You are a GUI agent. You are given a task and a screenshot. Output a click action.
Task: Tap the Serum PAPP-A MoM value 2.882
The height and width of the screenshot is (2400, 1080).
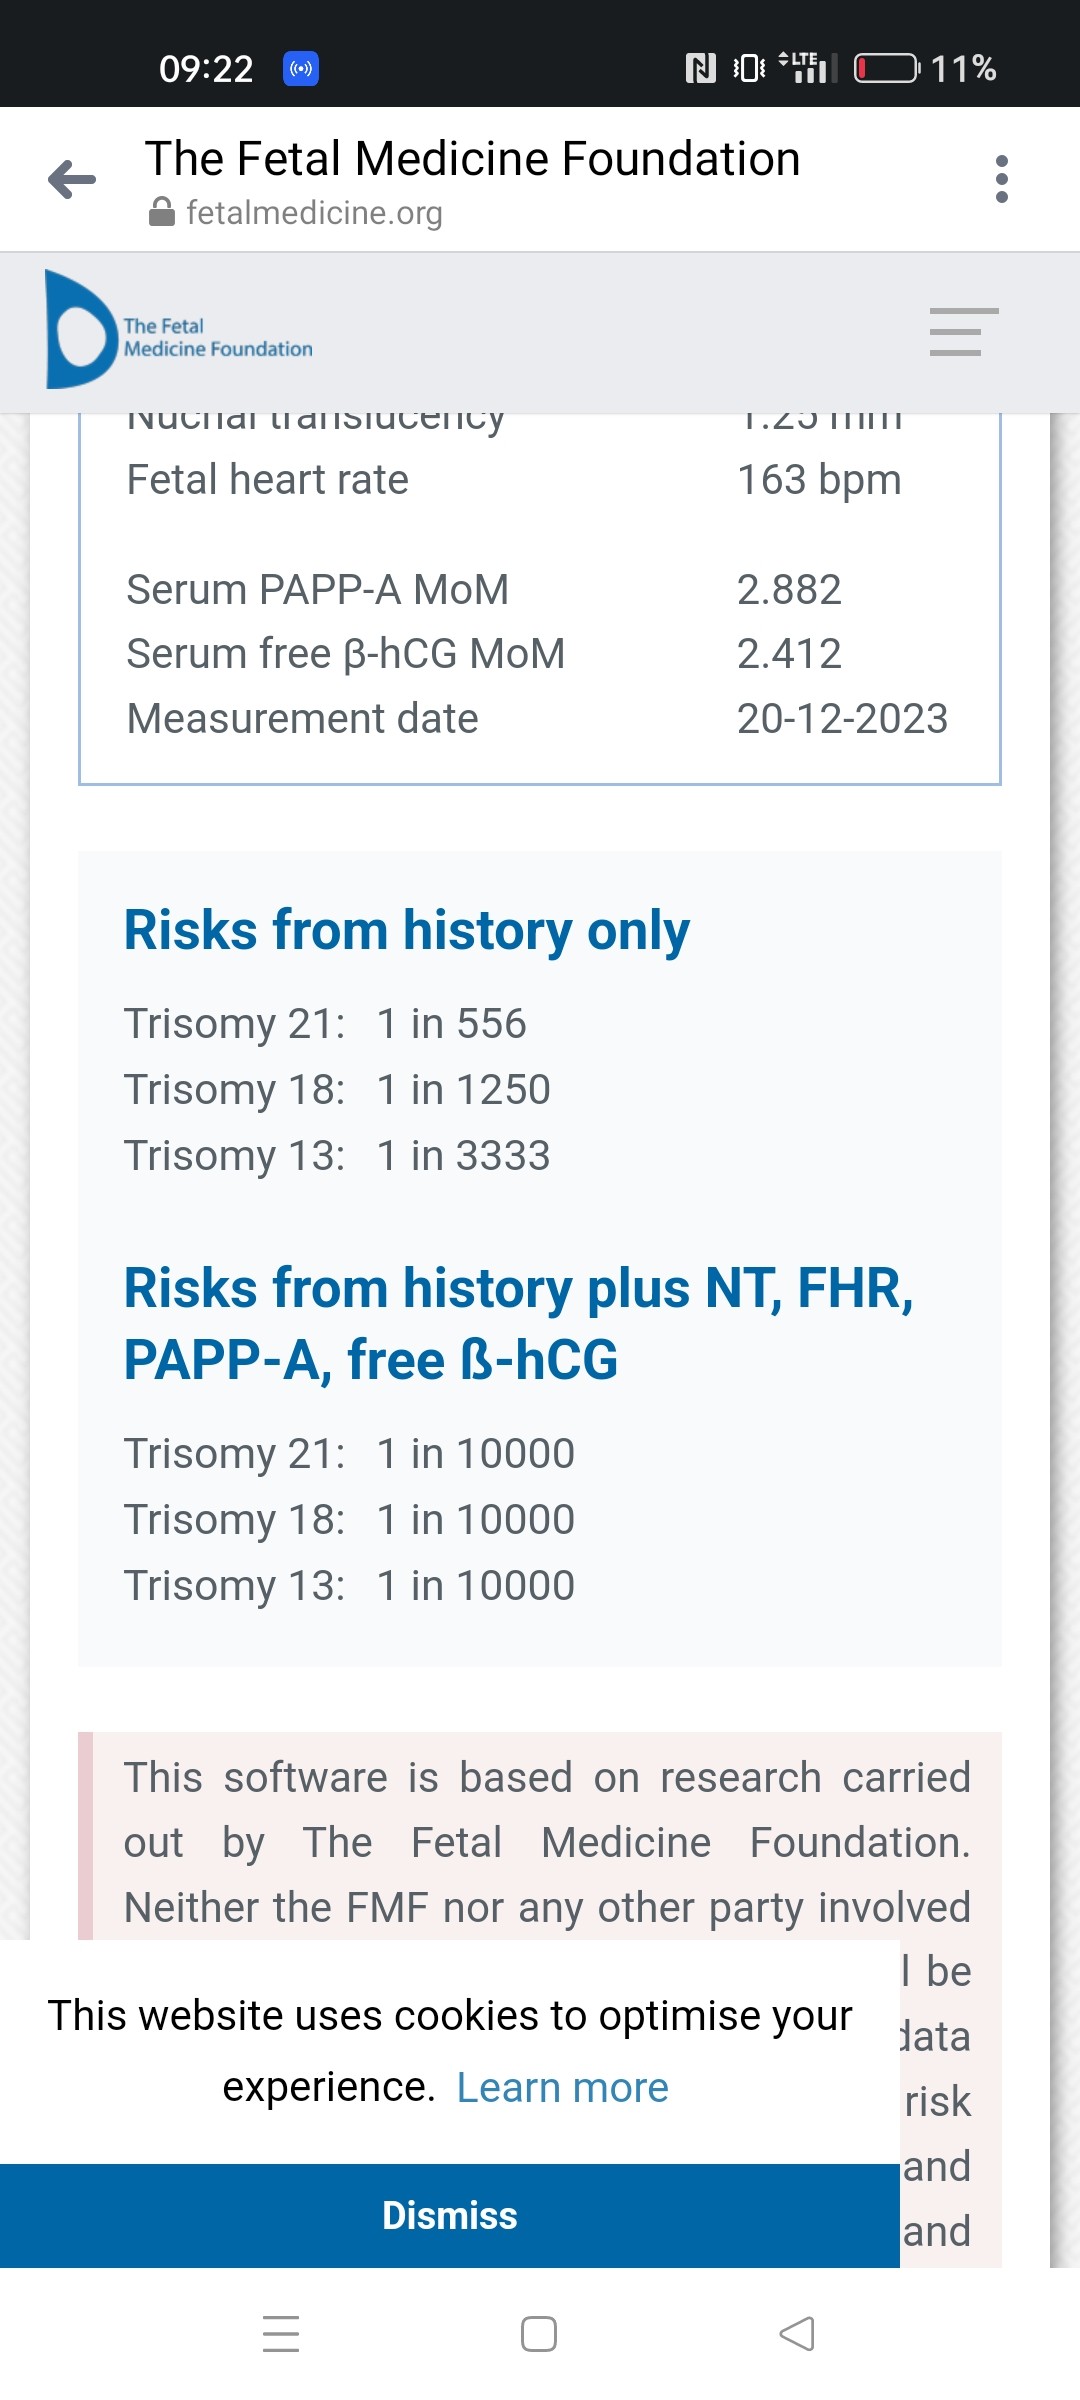coord(789,590)
